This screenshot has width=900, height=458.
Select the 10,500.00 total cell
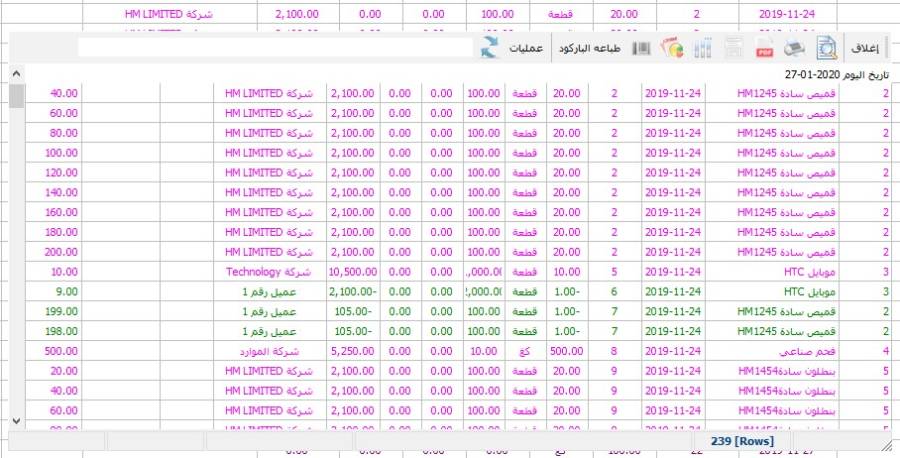[353, 272]
